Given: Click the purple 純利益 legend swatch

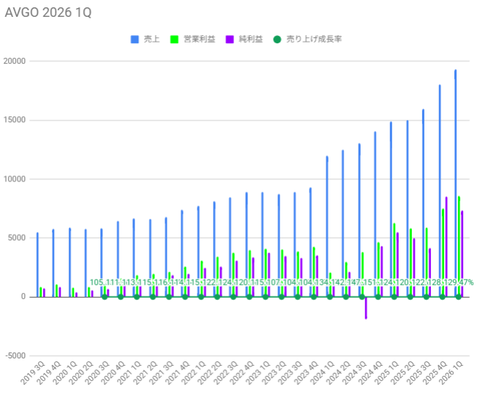Looking at the screenshot, I should tap(230, 39).
